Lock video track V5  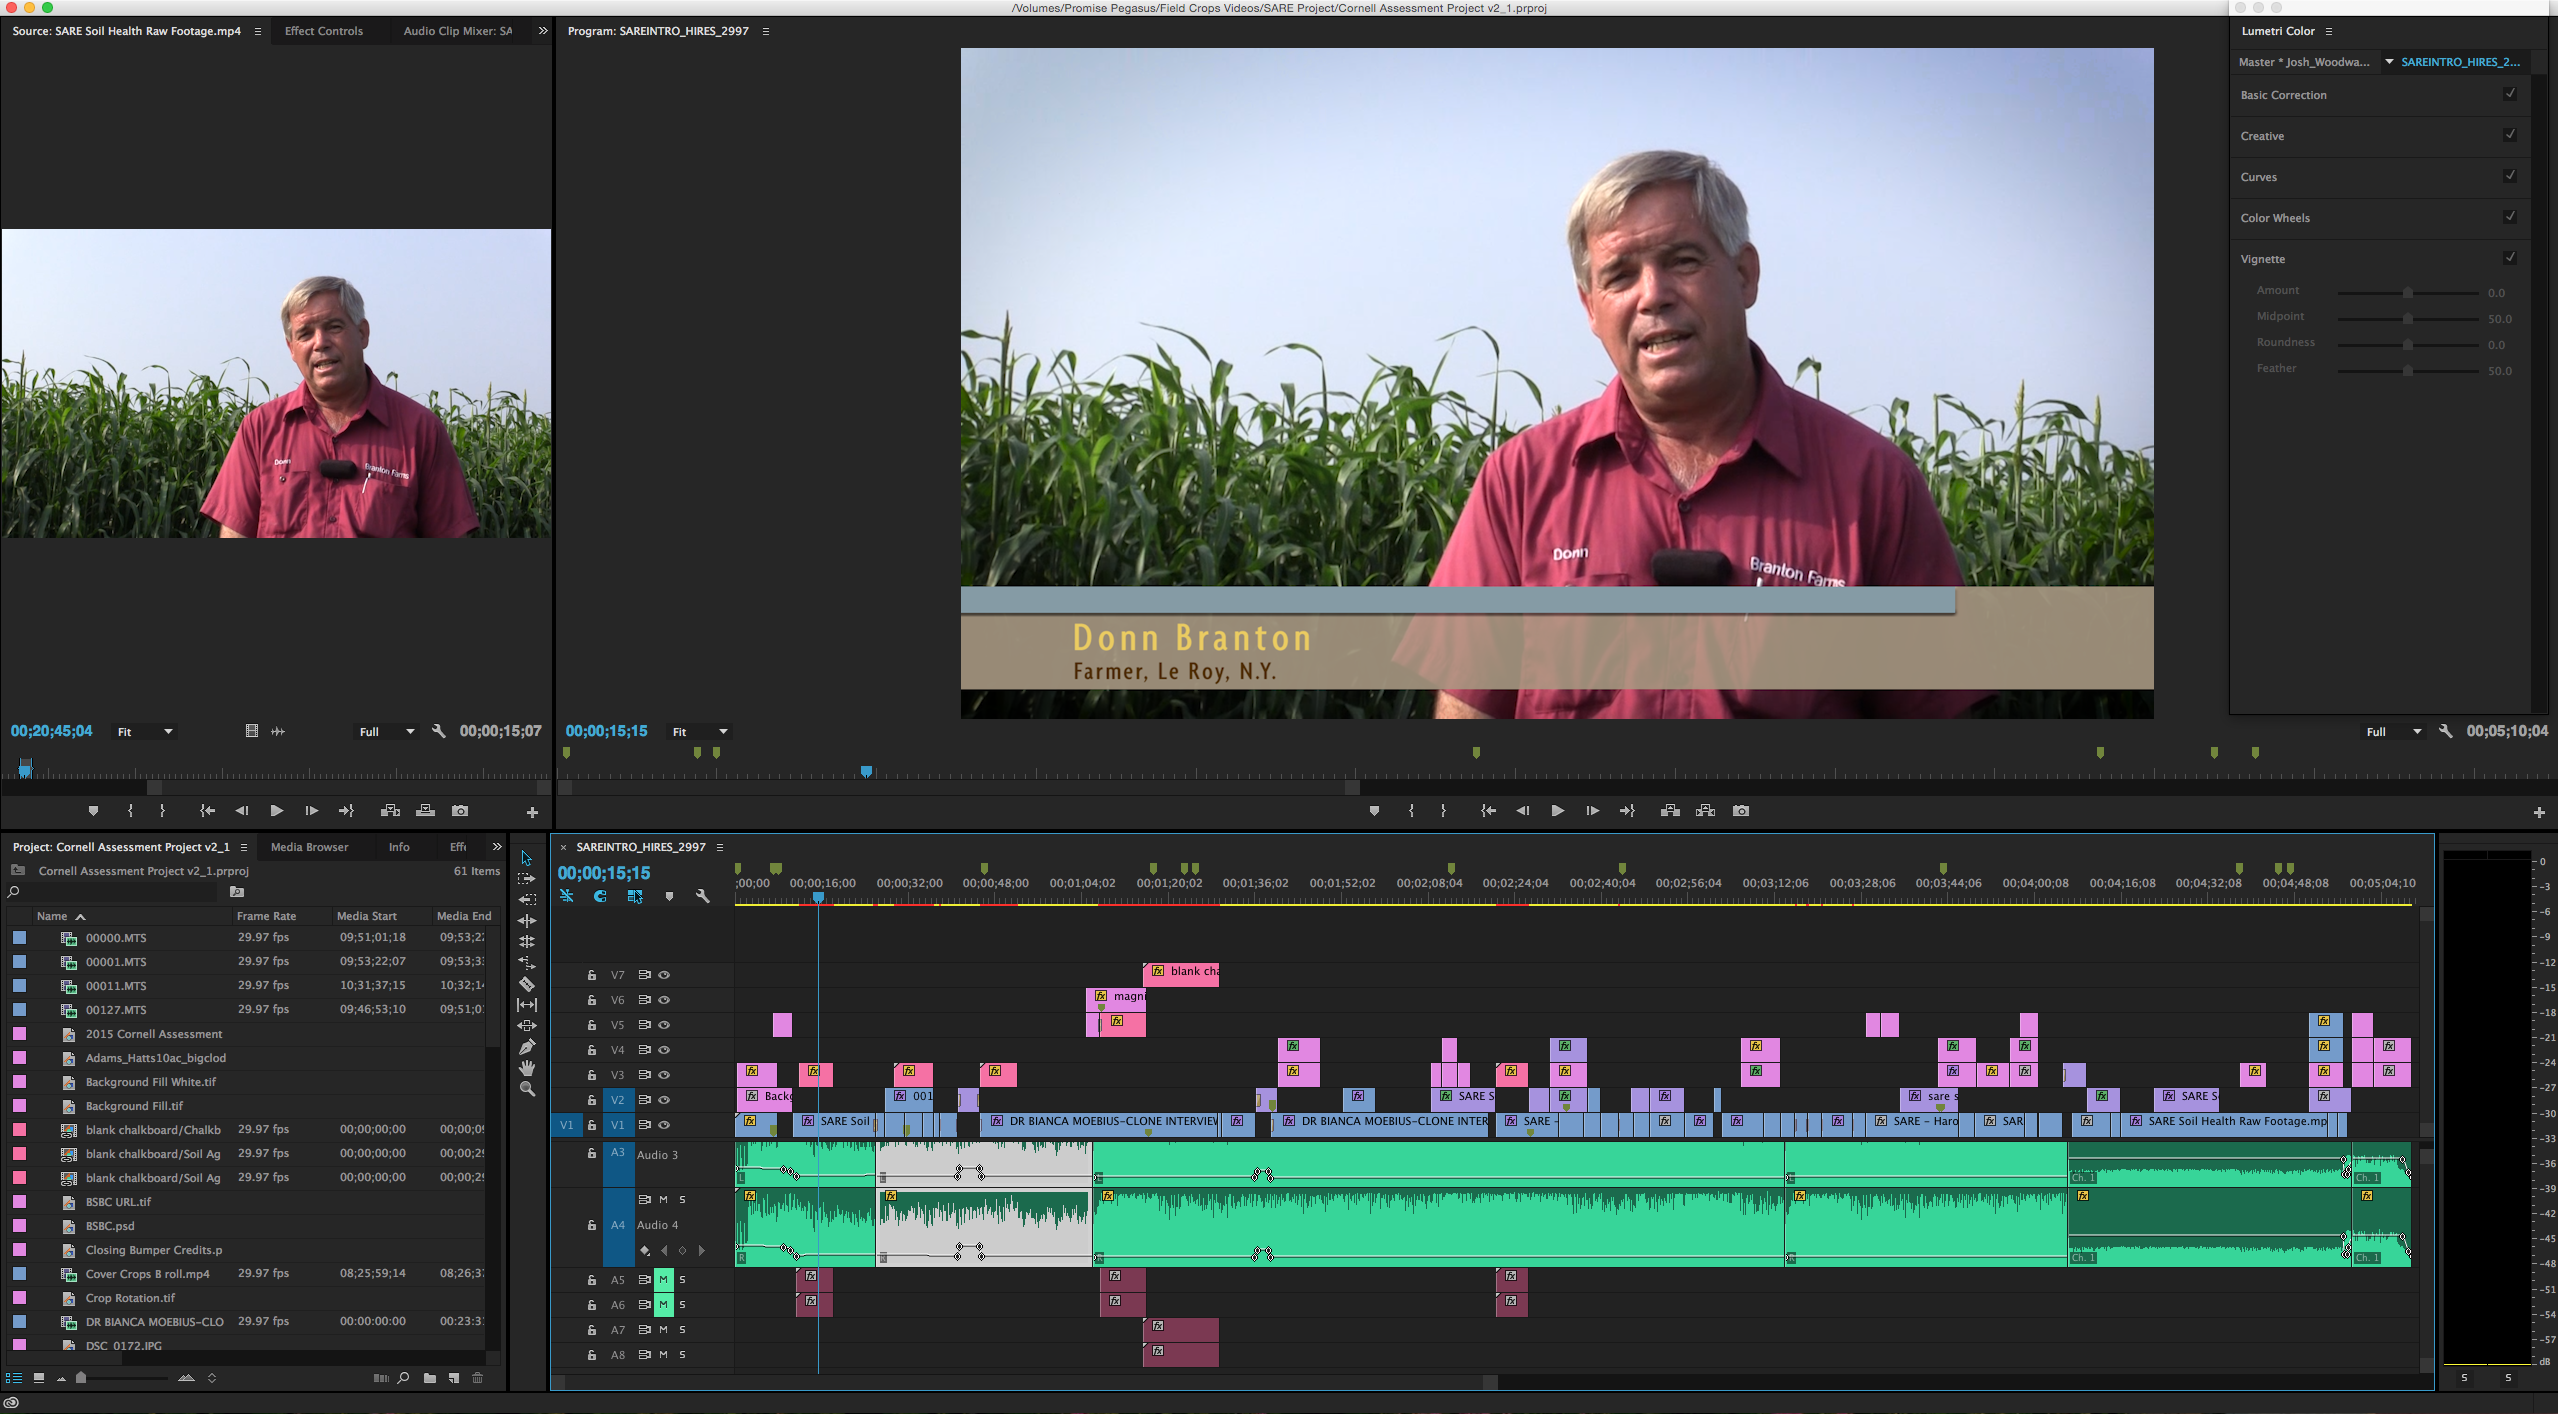pyautogui.click(x=591, y=1025)
